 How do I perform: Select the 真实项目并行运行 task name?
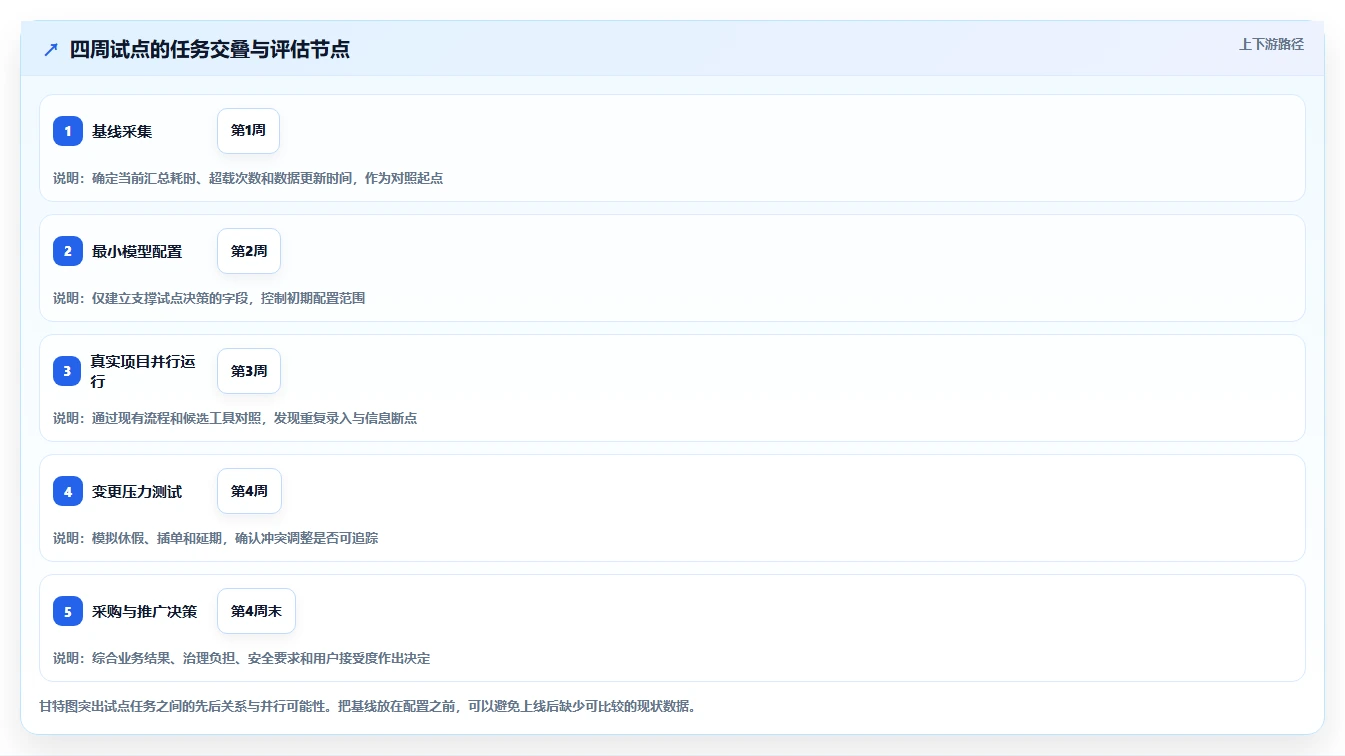144,371
